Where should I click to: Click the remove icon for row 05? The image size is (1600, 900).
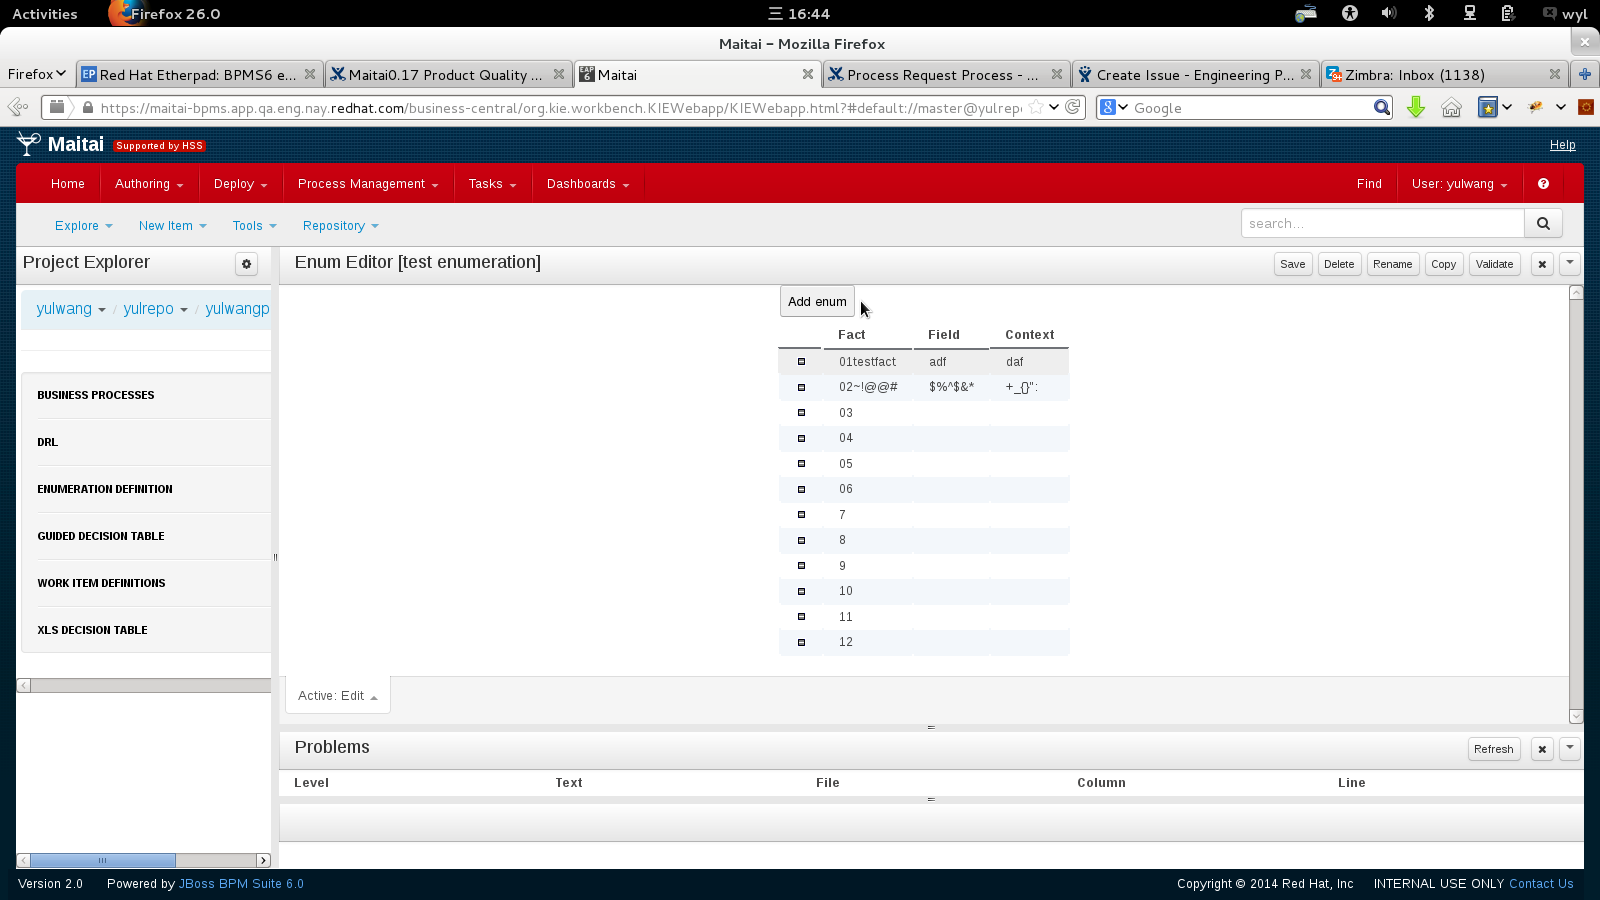(801, 464)
